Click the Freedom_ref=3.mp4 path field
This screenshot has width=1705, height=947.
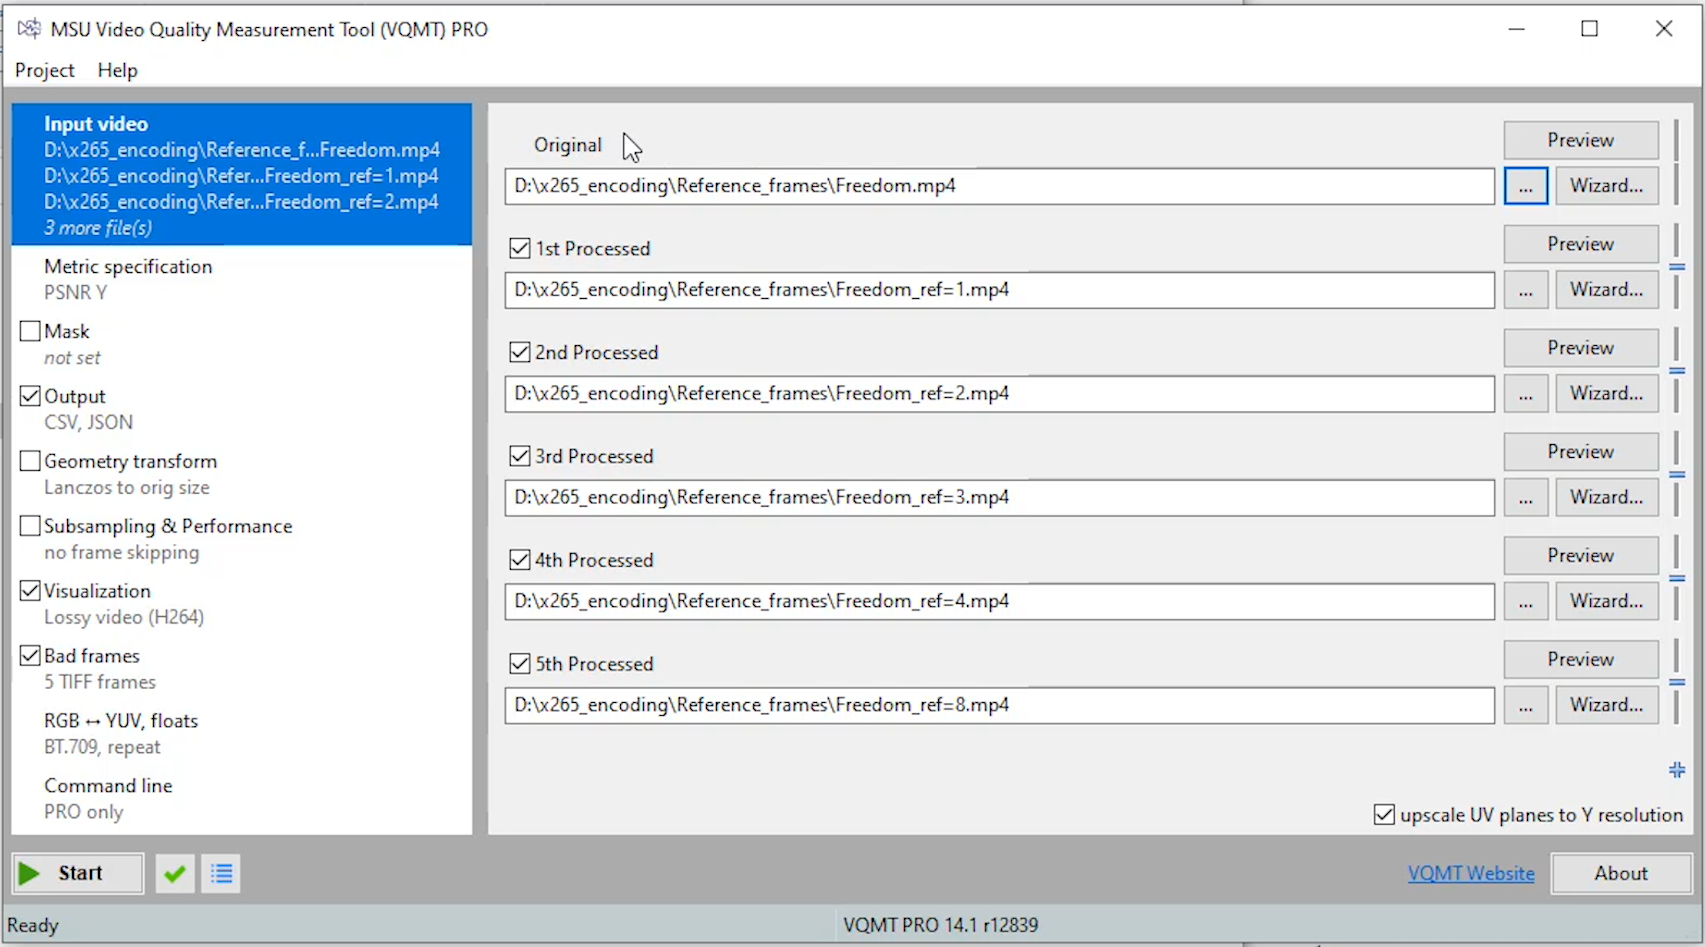coord(1000,498)
